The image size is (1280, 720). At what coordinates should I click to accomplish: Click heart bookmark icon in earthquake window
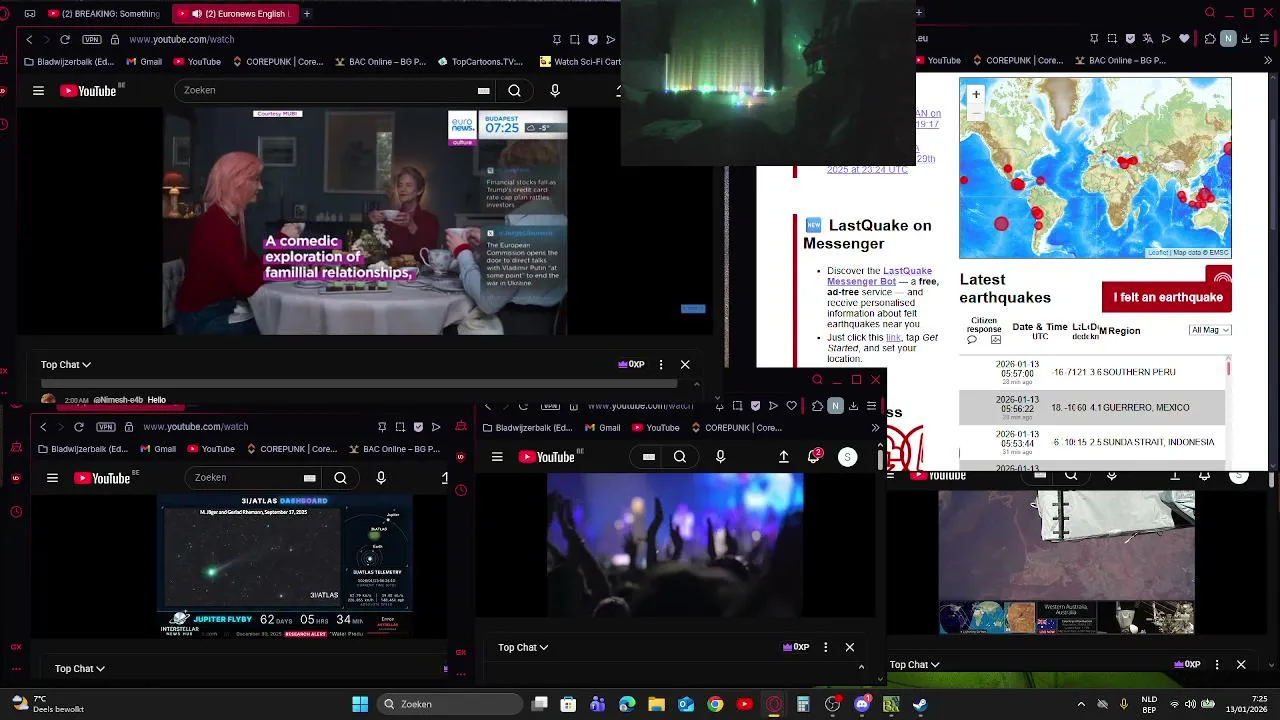(x=1185, y=39)
